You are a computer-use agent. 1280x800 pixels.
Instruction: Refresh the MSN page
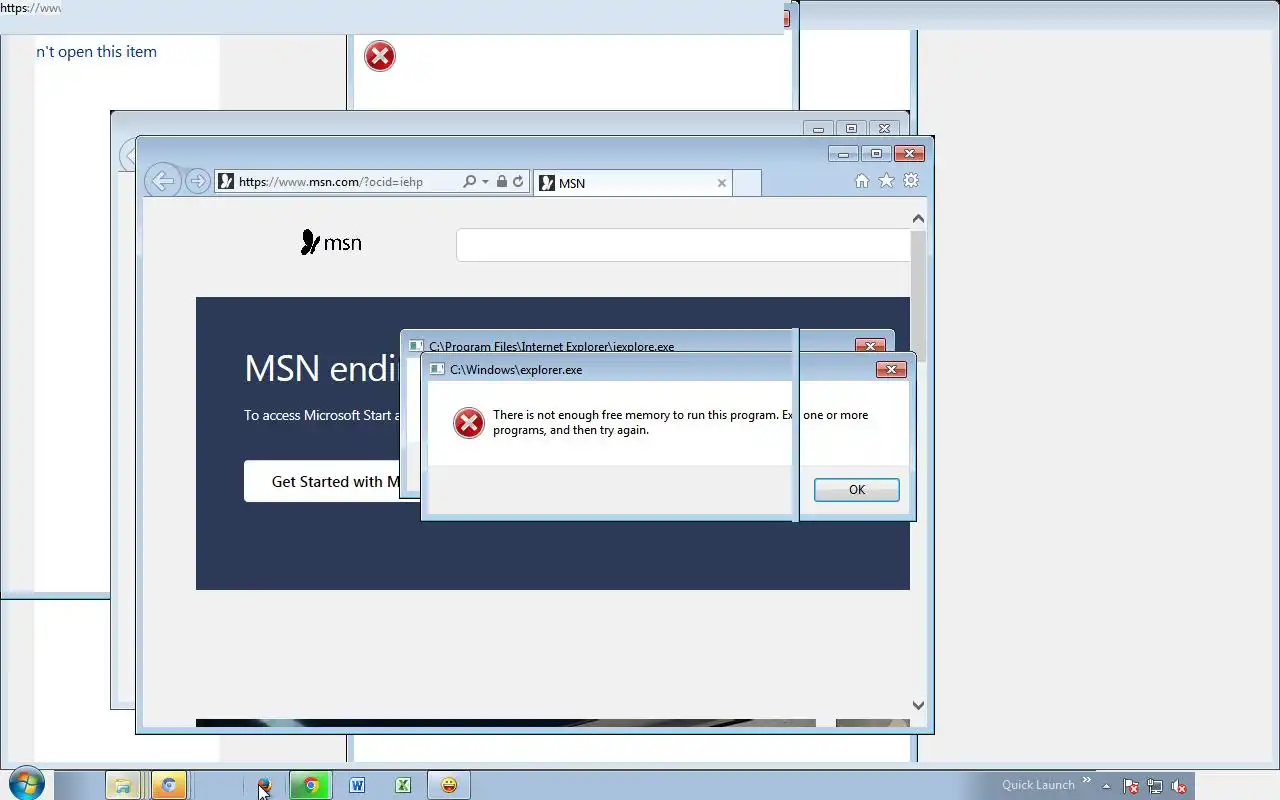pos(518,182)
